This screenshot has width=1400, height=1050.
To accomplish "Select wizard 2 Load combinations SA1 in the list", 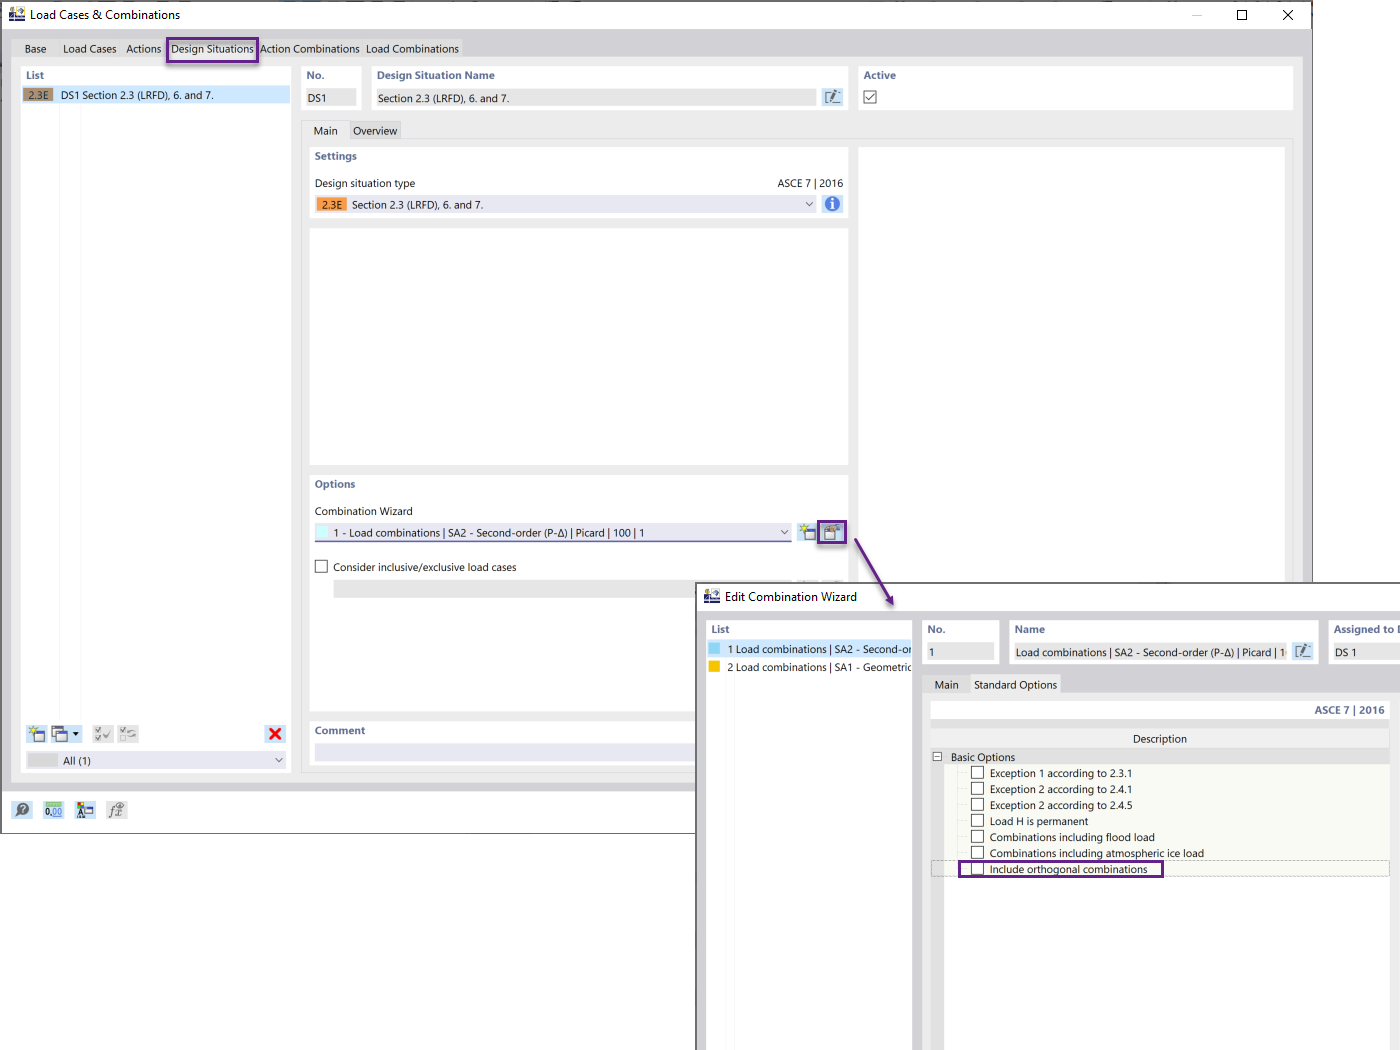I will click(810, 667).
